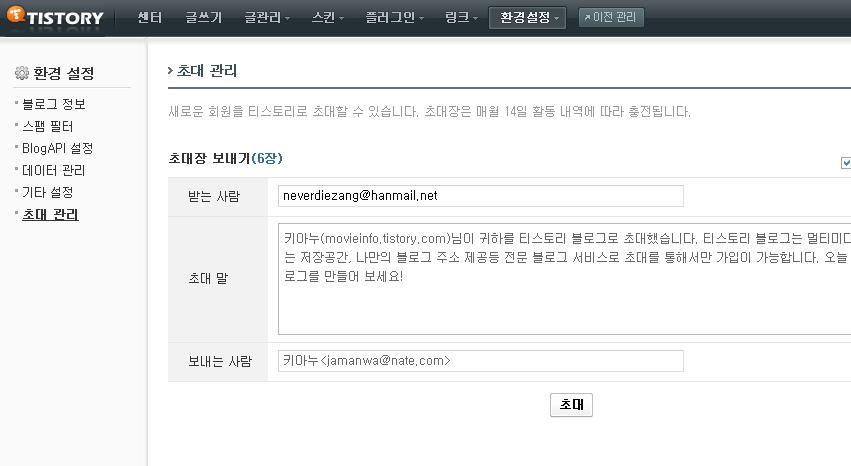Click the 받는 사람 email field
This screenshot has height=466, width=851.
pos(480,196)
